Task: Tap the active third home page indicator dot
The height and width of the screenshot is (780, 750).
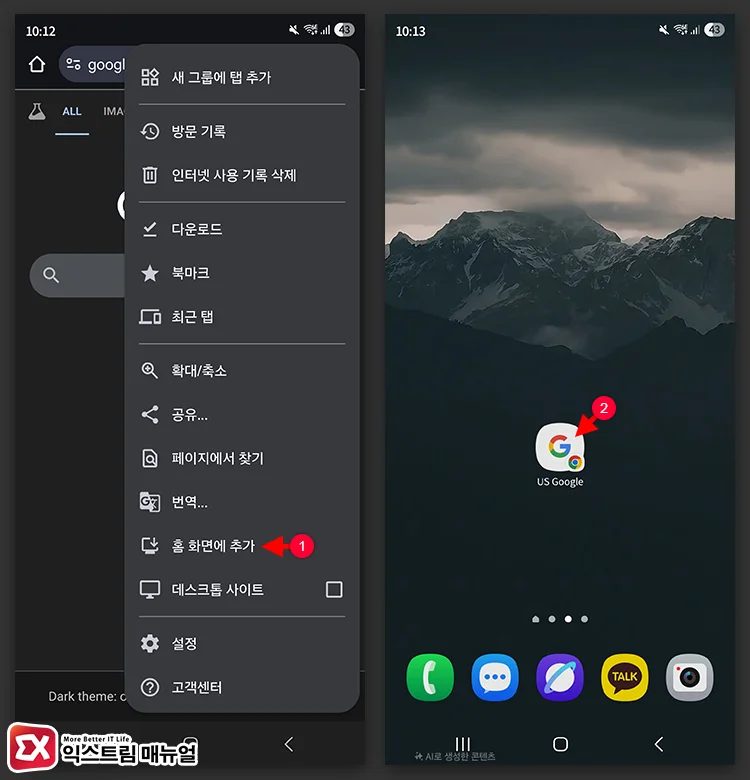Action: 568,619
